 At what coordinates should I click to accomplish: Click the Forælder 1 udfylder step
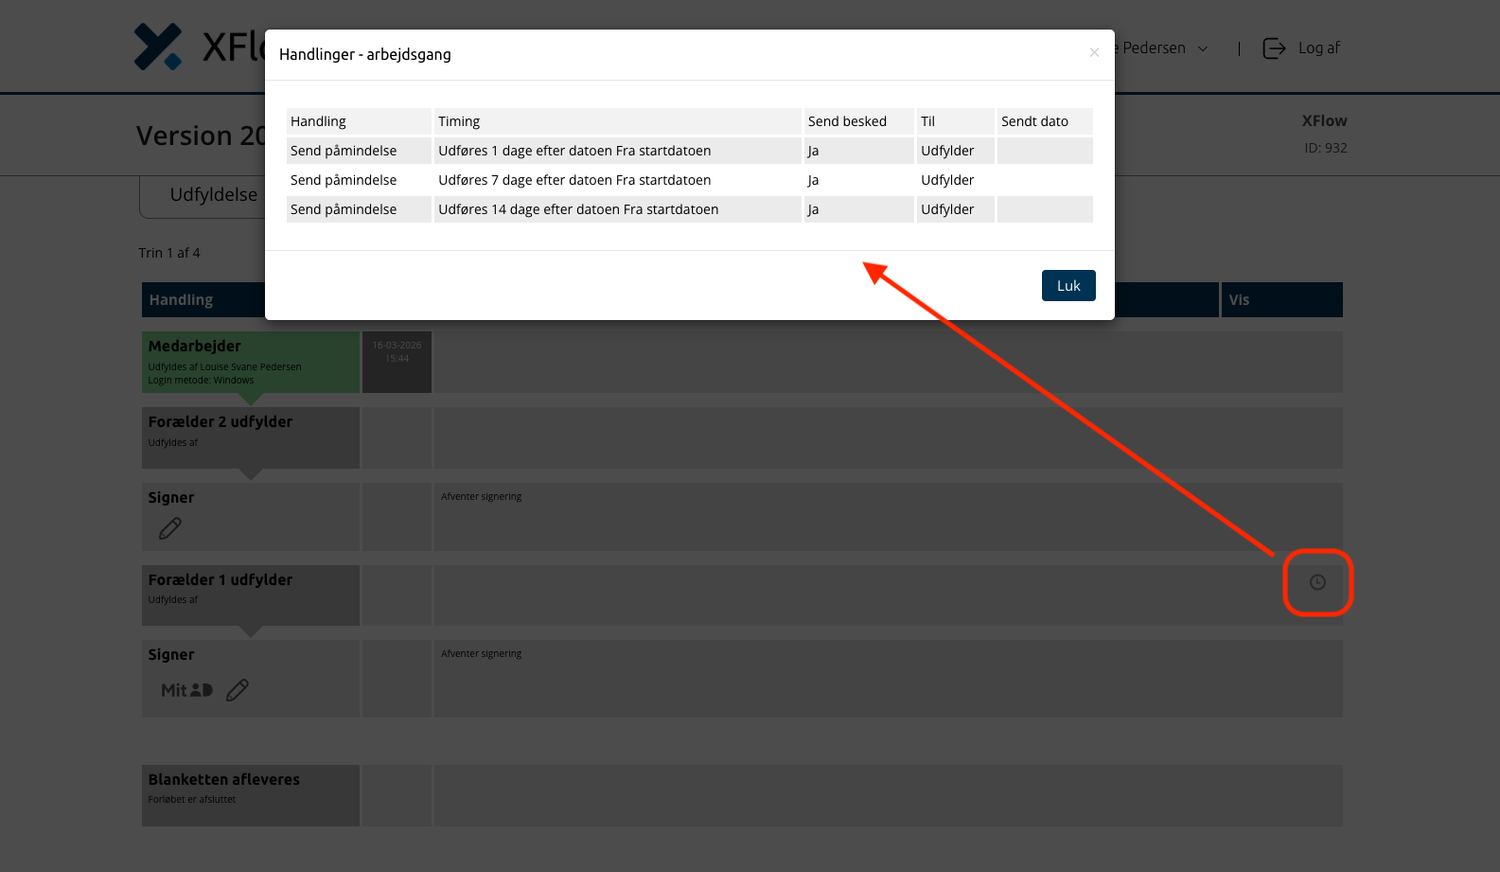[251, 595]
